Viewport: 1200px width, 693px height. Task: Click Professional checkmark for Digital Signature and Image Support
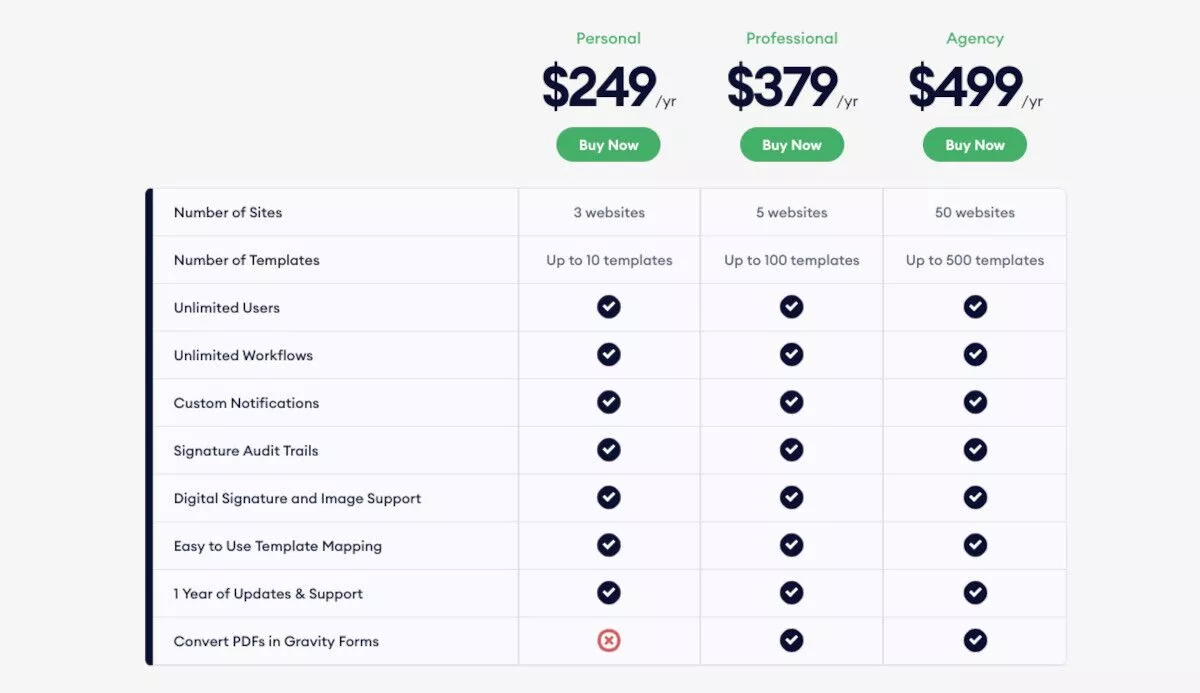792,498
